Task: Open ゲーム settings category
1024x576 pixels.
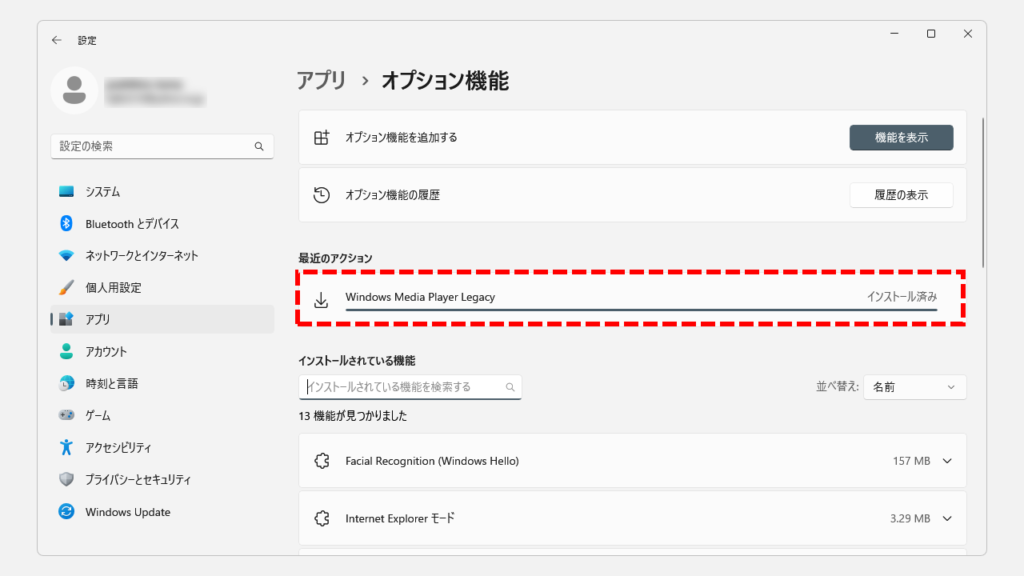Action: [x=98, y=416]
